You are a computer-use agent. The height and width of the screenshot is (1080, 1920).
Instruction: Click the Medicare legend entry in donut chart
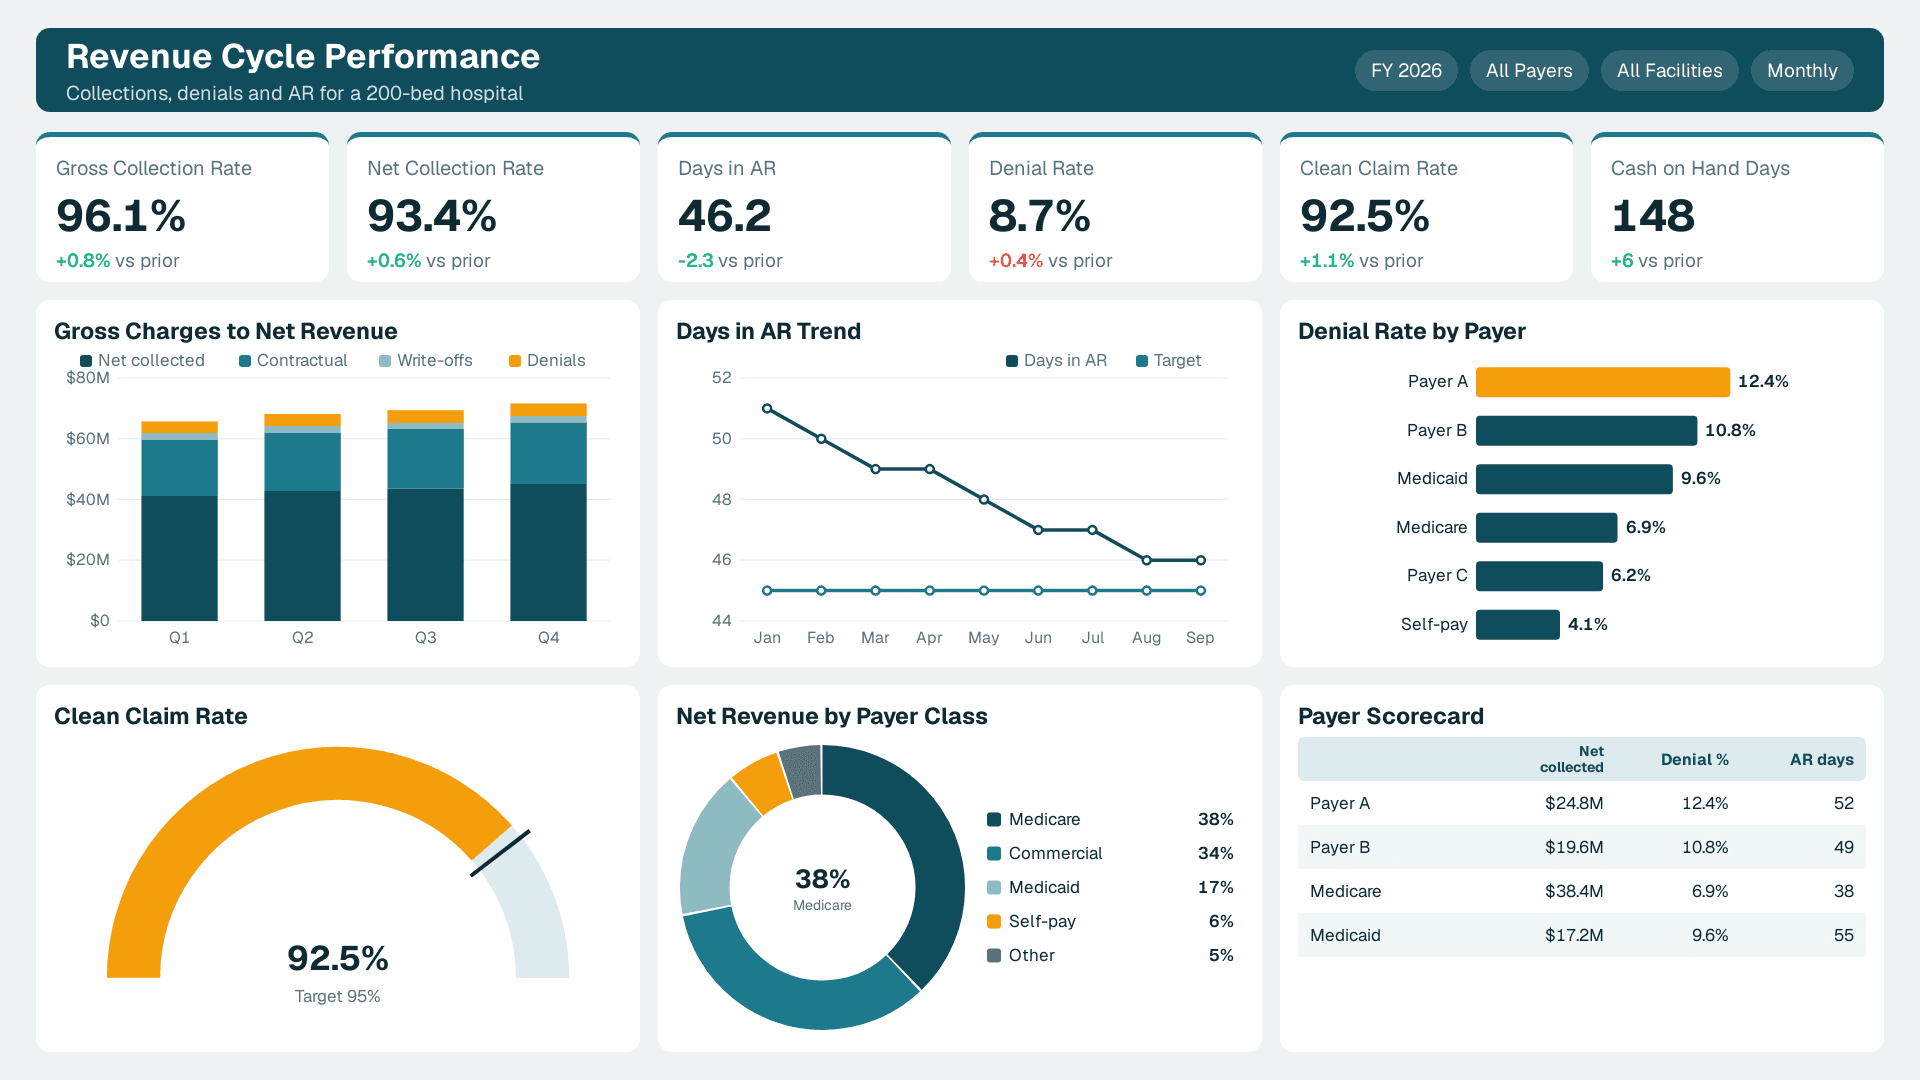(x=1110, y=819)
